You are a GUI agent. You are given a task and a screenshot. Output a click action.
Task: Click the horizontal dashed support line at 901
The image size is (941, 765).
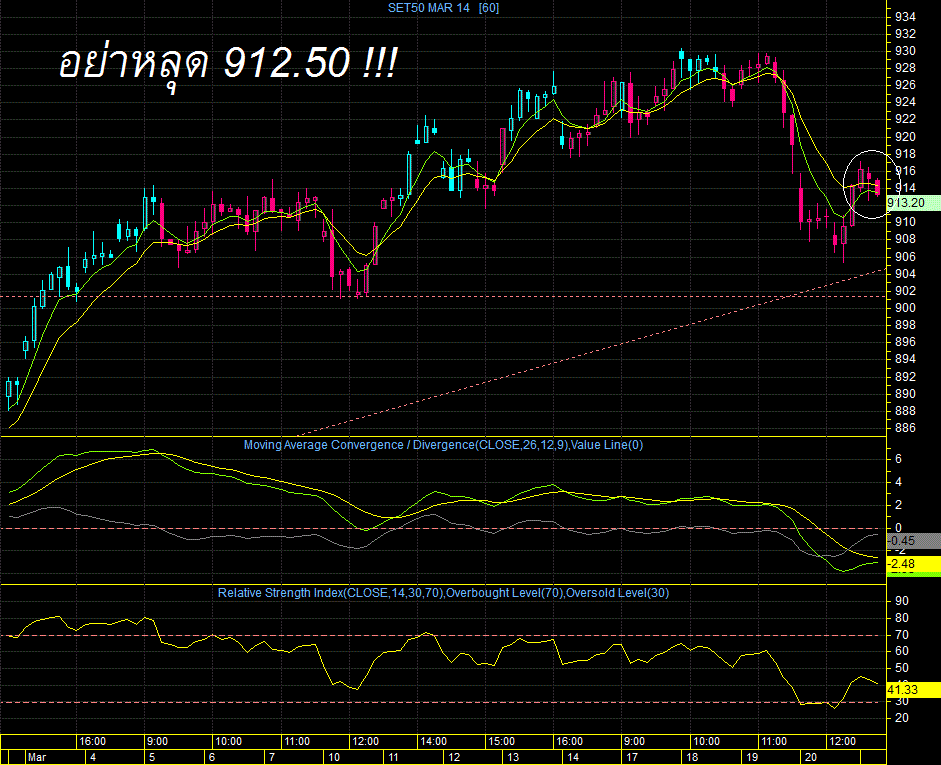(x=443, y=296)
